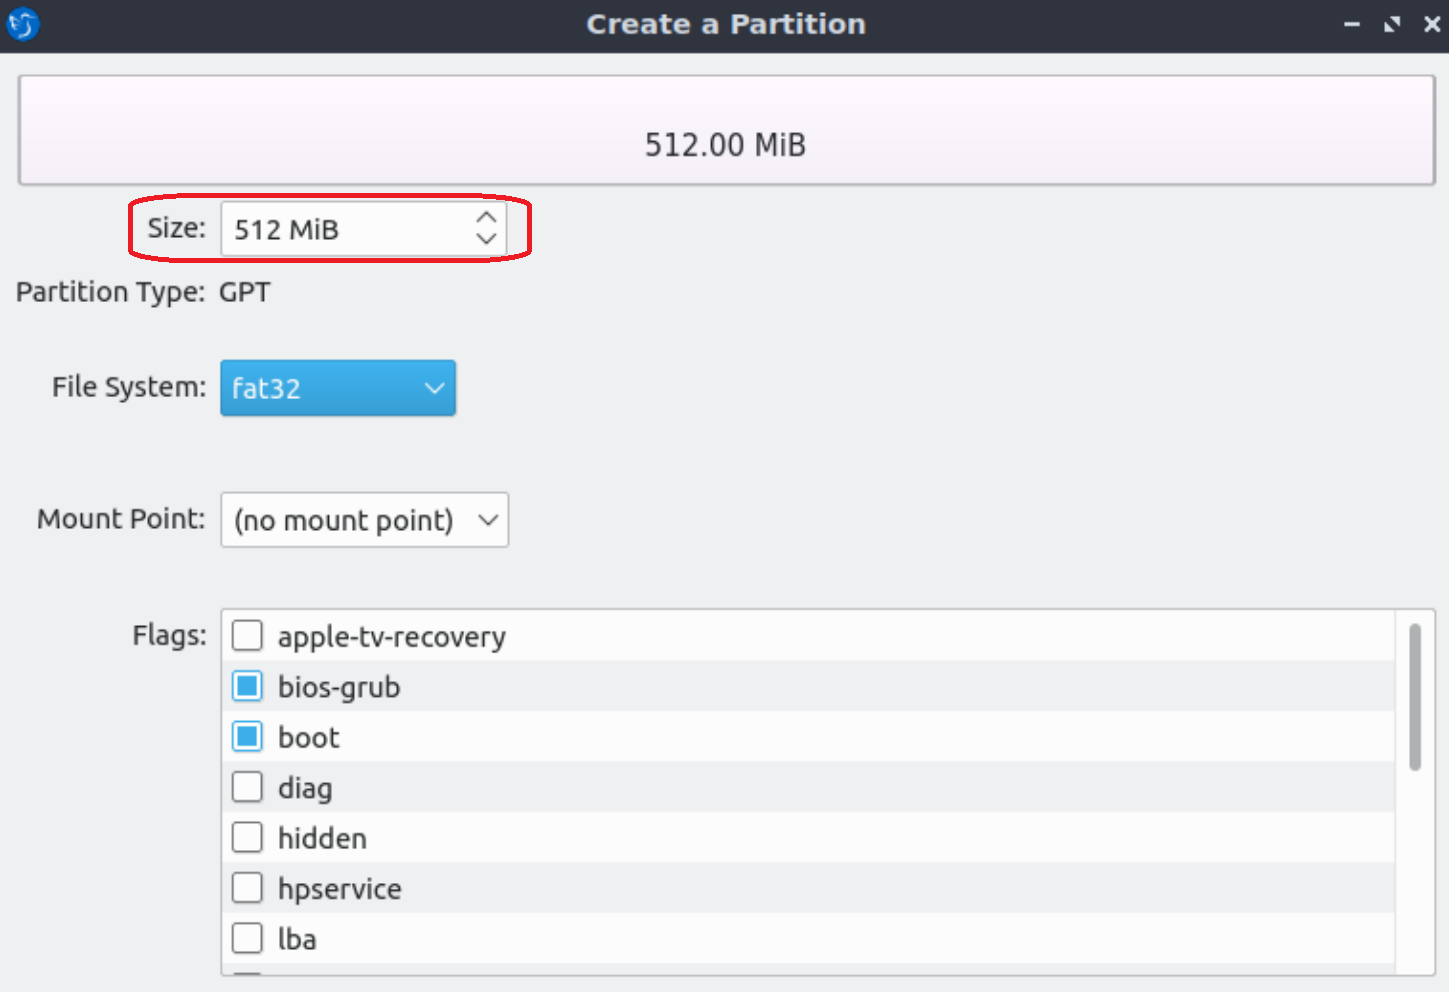Click the File System dropdown chevron arrow
Image resolution: width=1449 pixels, height=992 pixels.
click(434, 388)
